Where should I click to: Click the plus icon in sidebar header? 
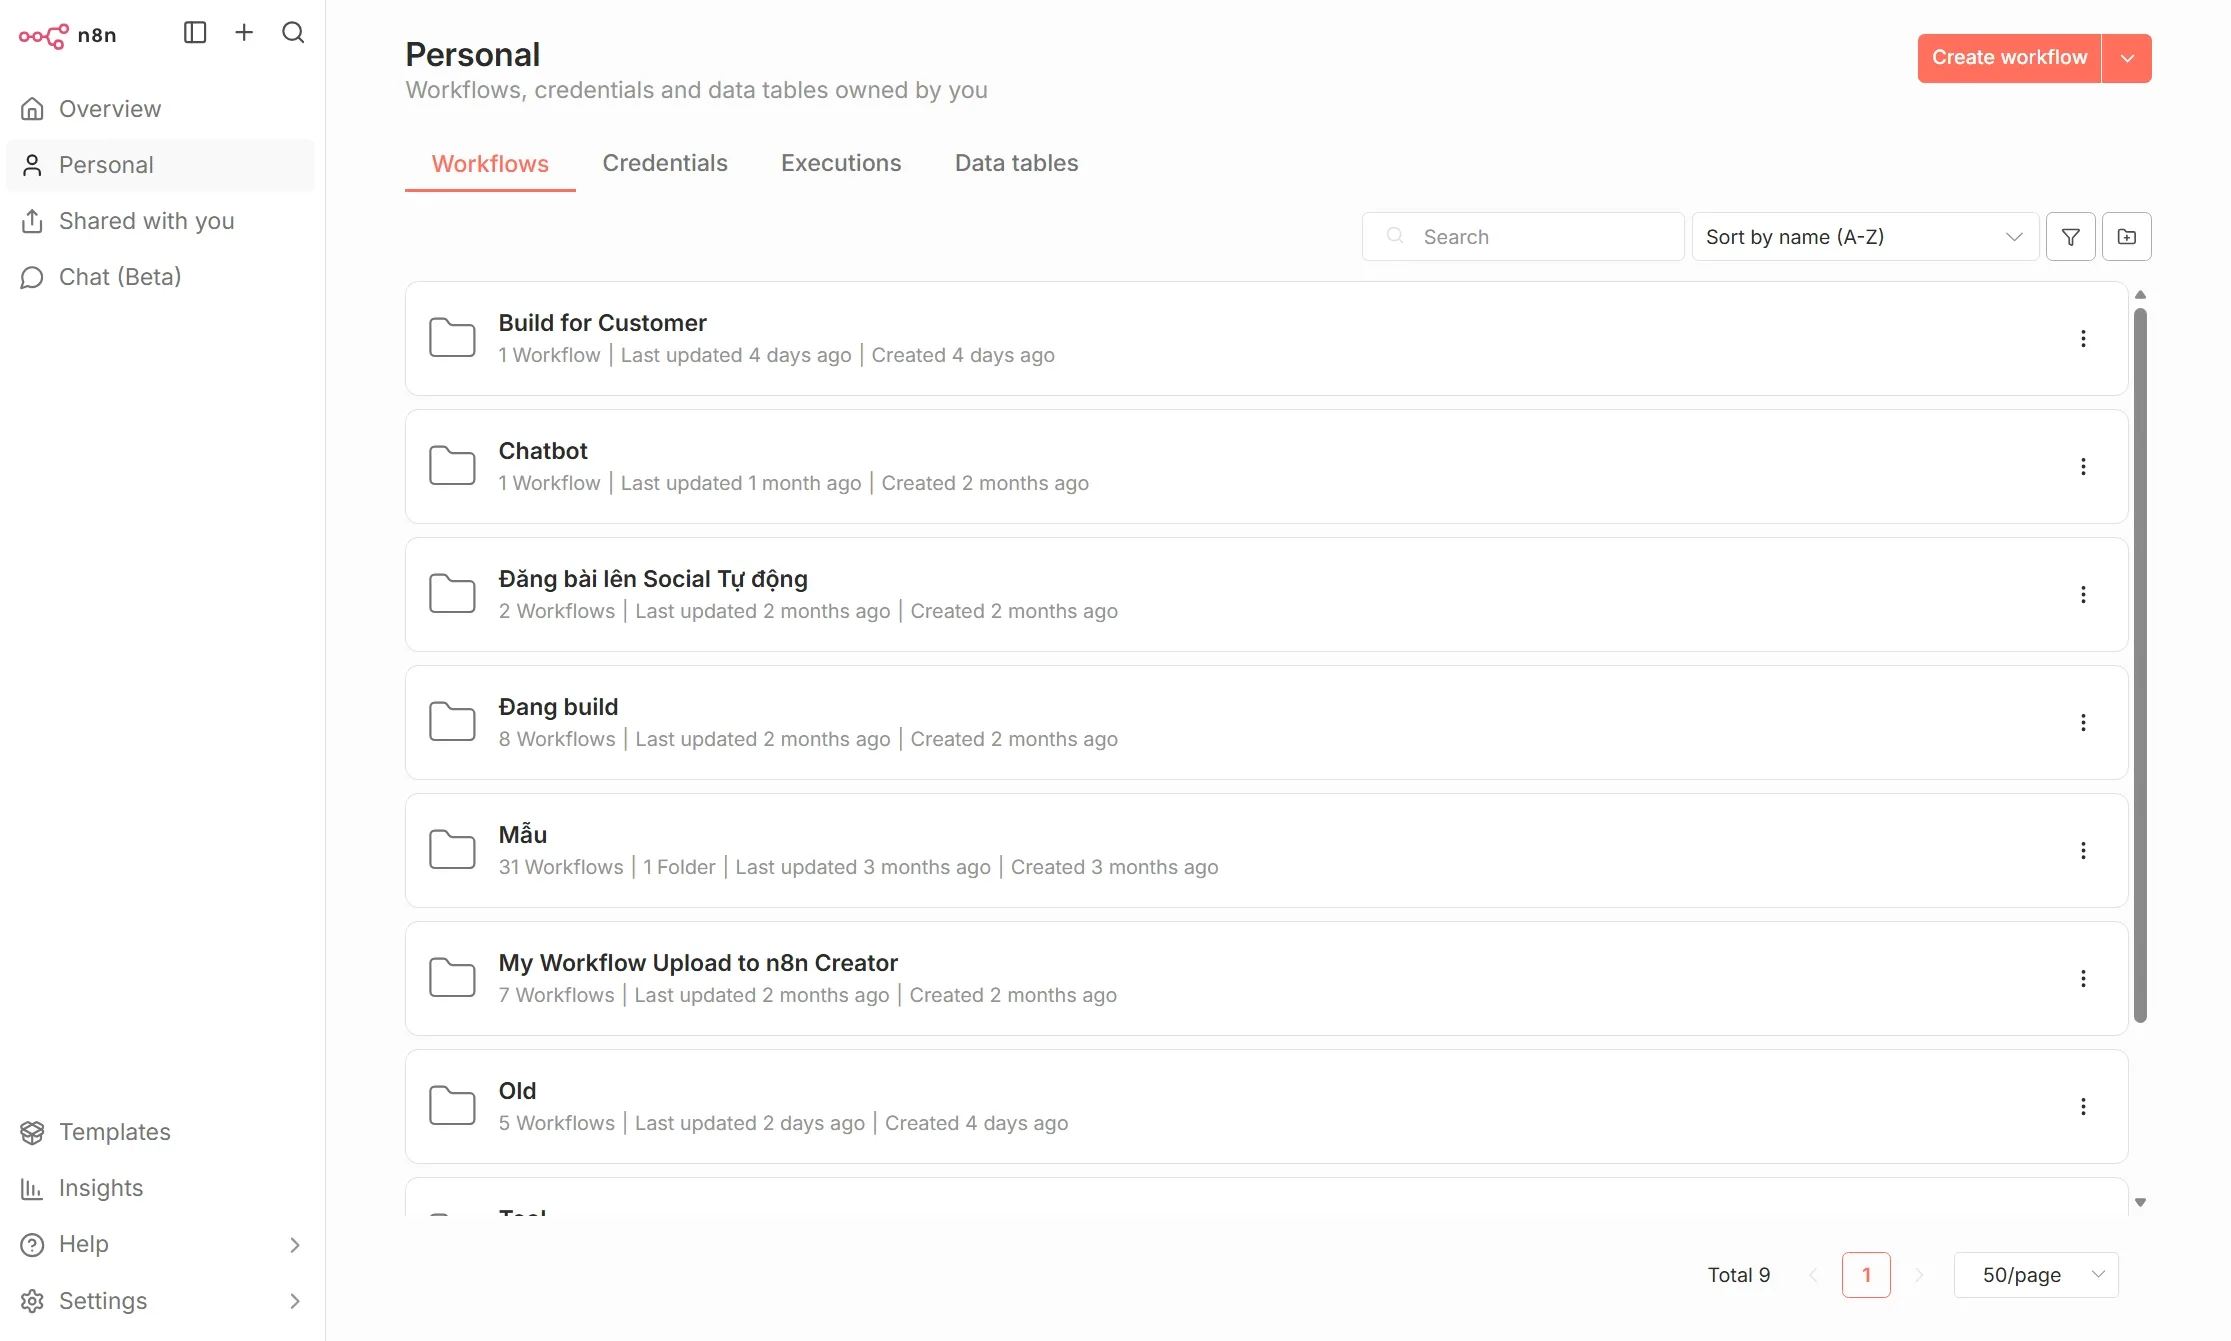(244, 33)
